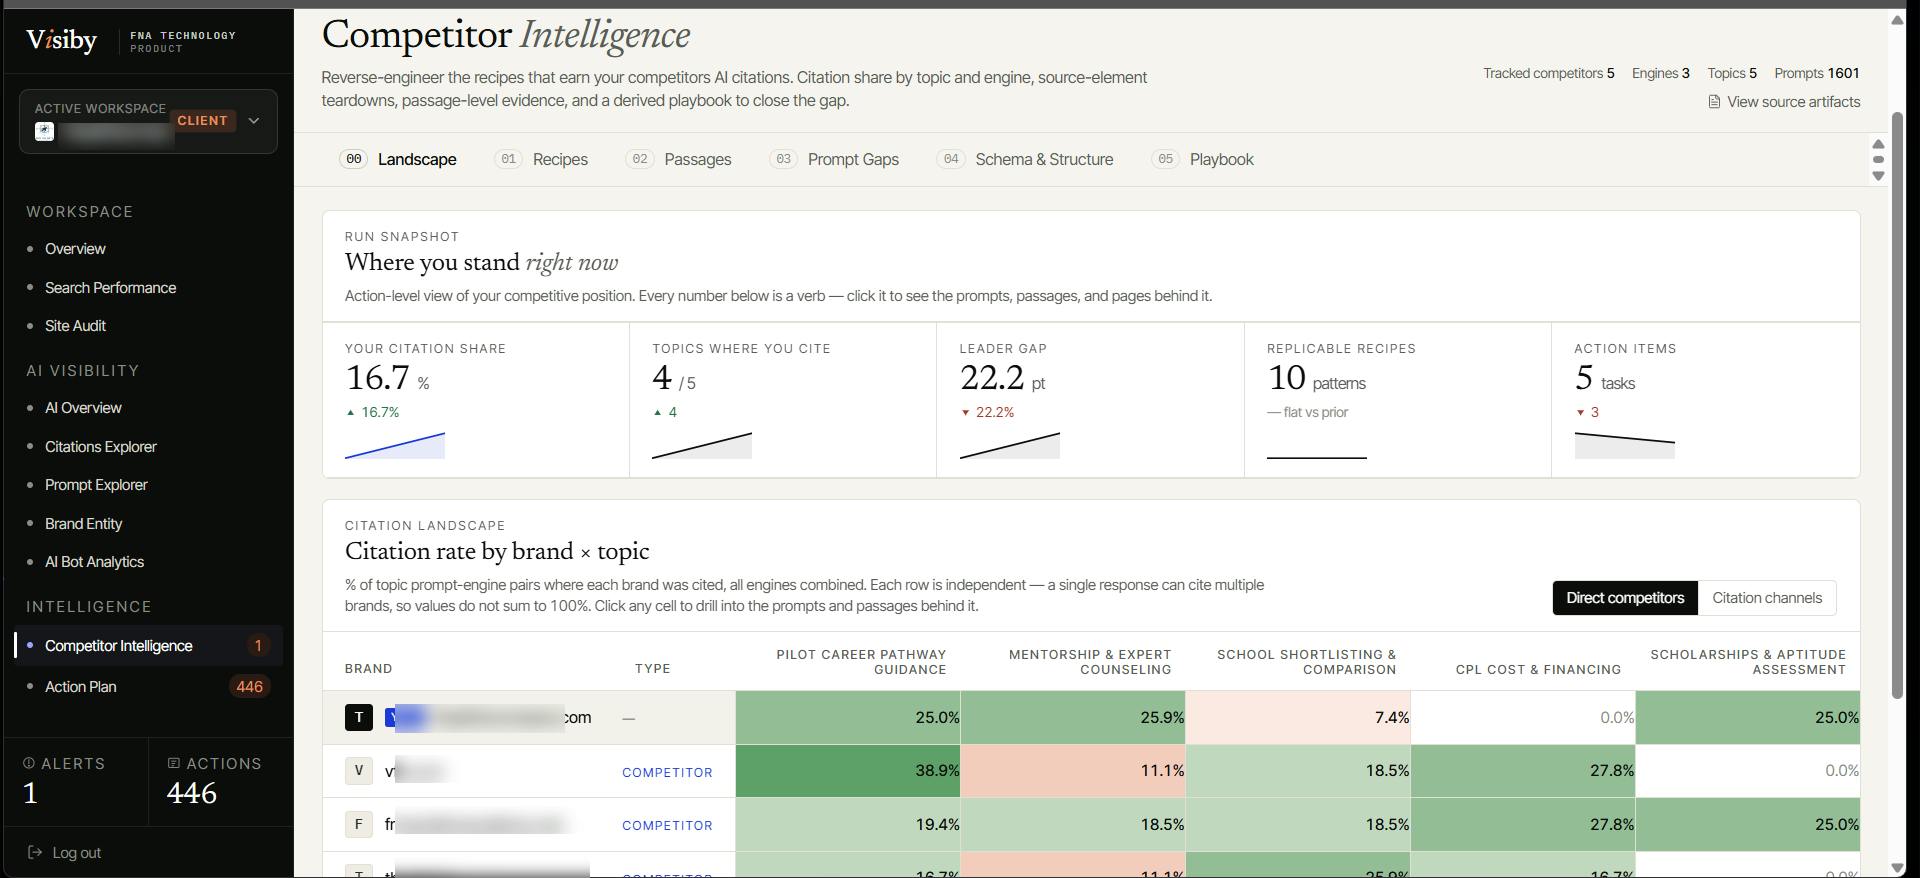Viewport: 1920px width, 878px height.
Task: Click the Log out arrow icon
Action: [35, 853]
